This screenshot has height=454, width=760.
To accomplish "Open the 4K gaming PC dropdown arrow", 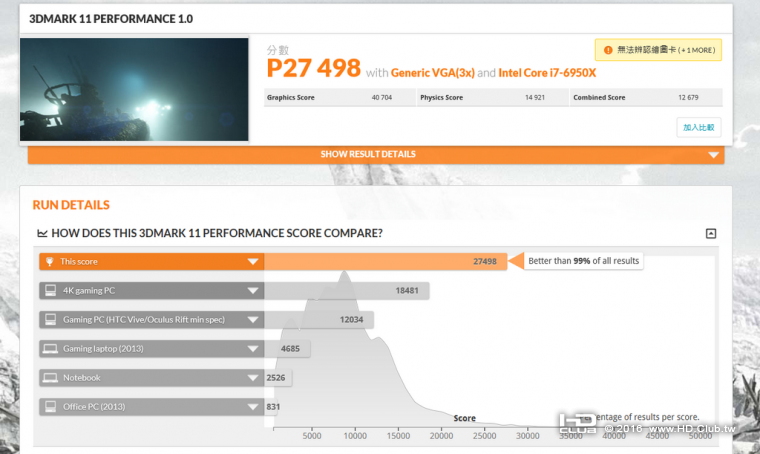I will [254, 291].
